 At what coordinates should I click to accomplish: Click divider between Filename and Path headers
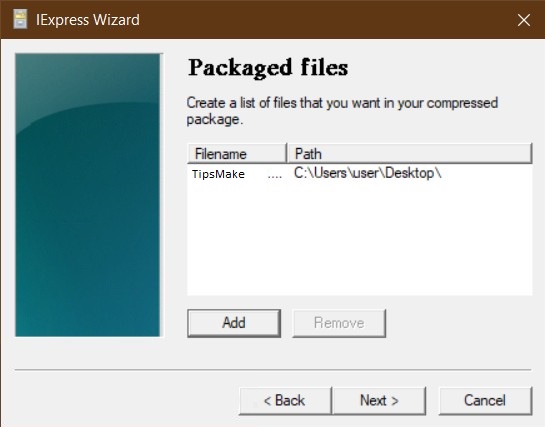(x=287, y=153)
